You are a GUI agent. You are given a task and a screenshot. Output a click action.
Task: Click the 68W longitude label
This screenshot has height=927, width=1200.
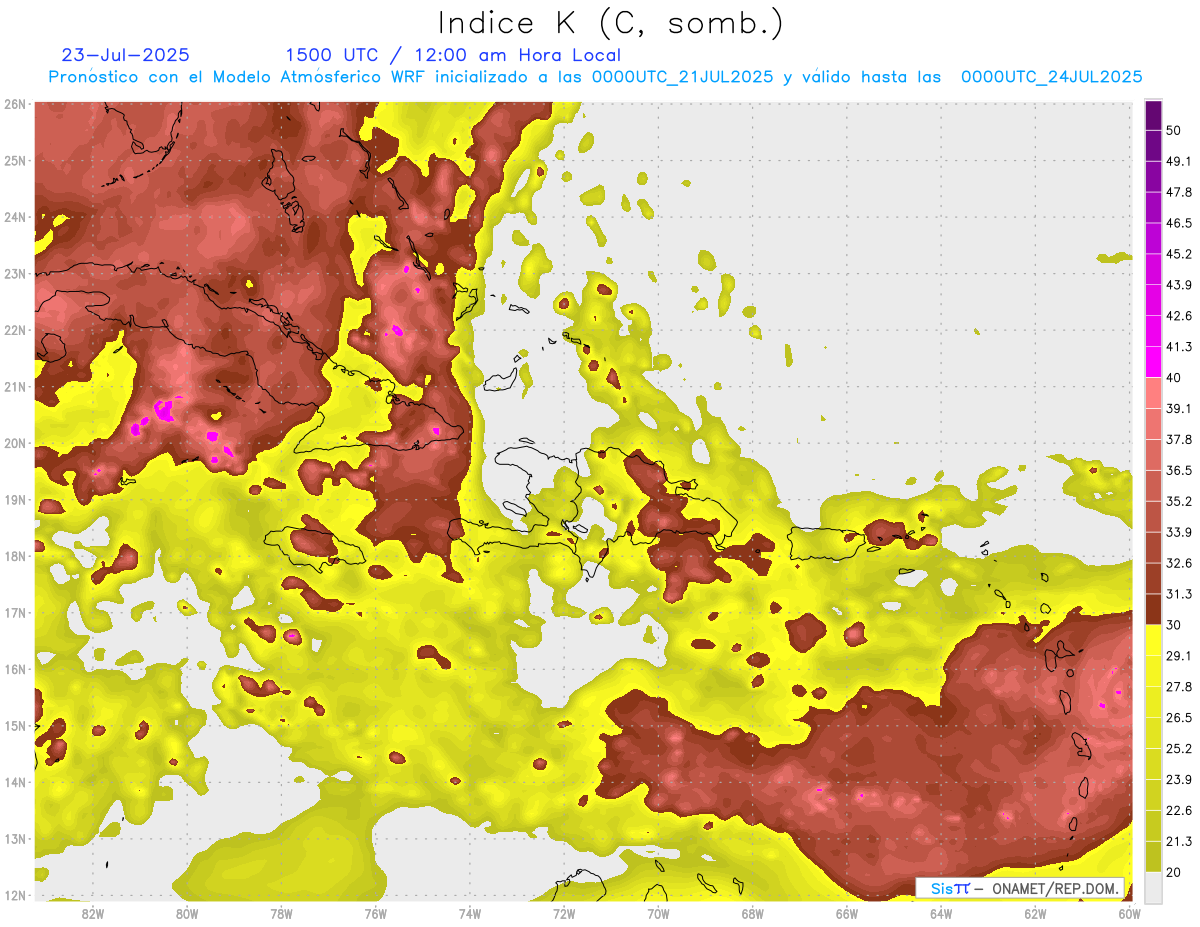tap(753, 913)
